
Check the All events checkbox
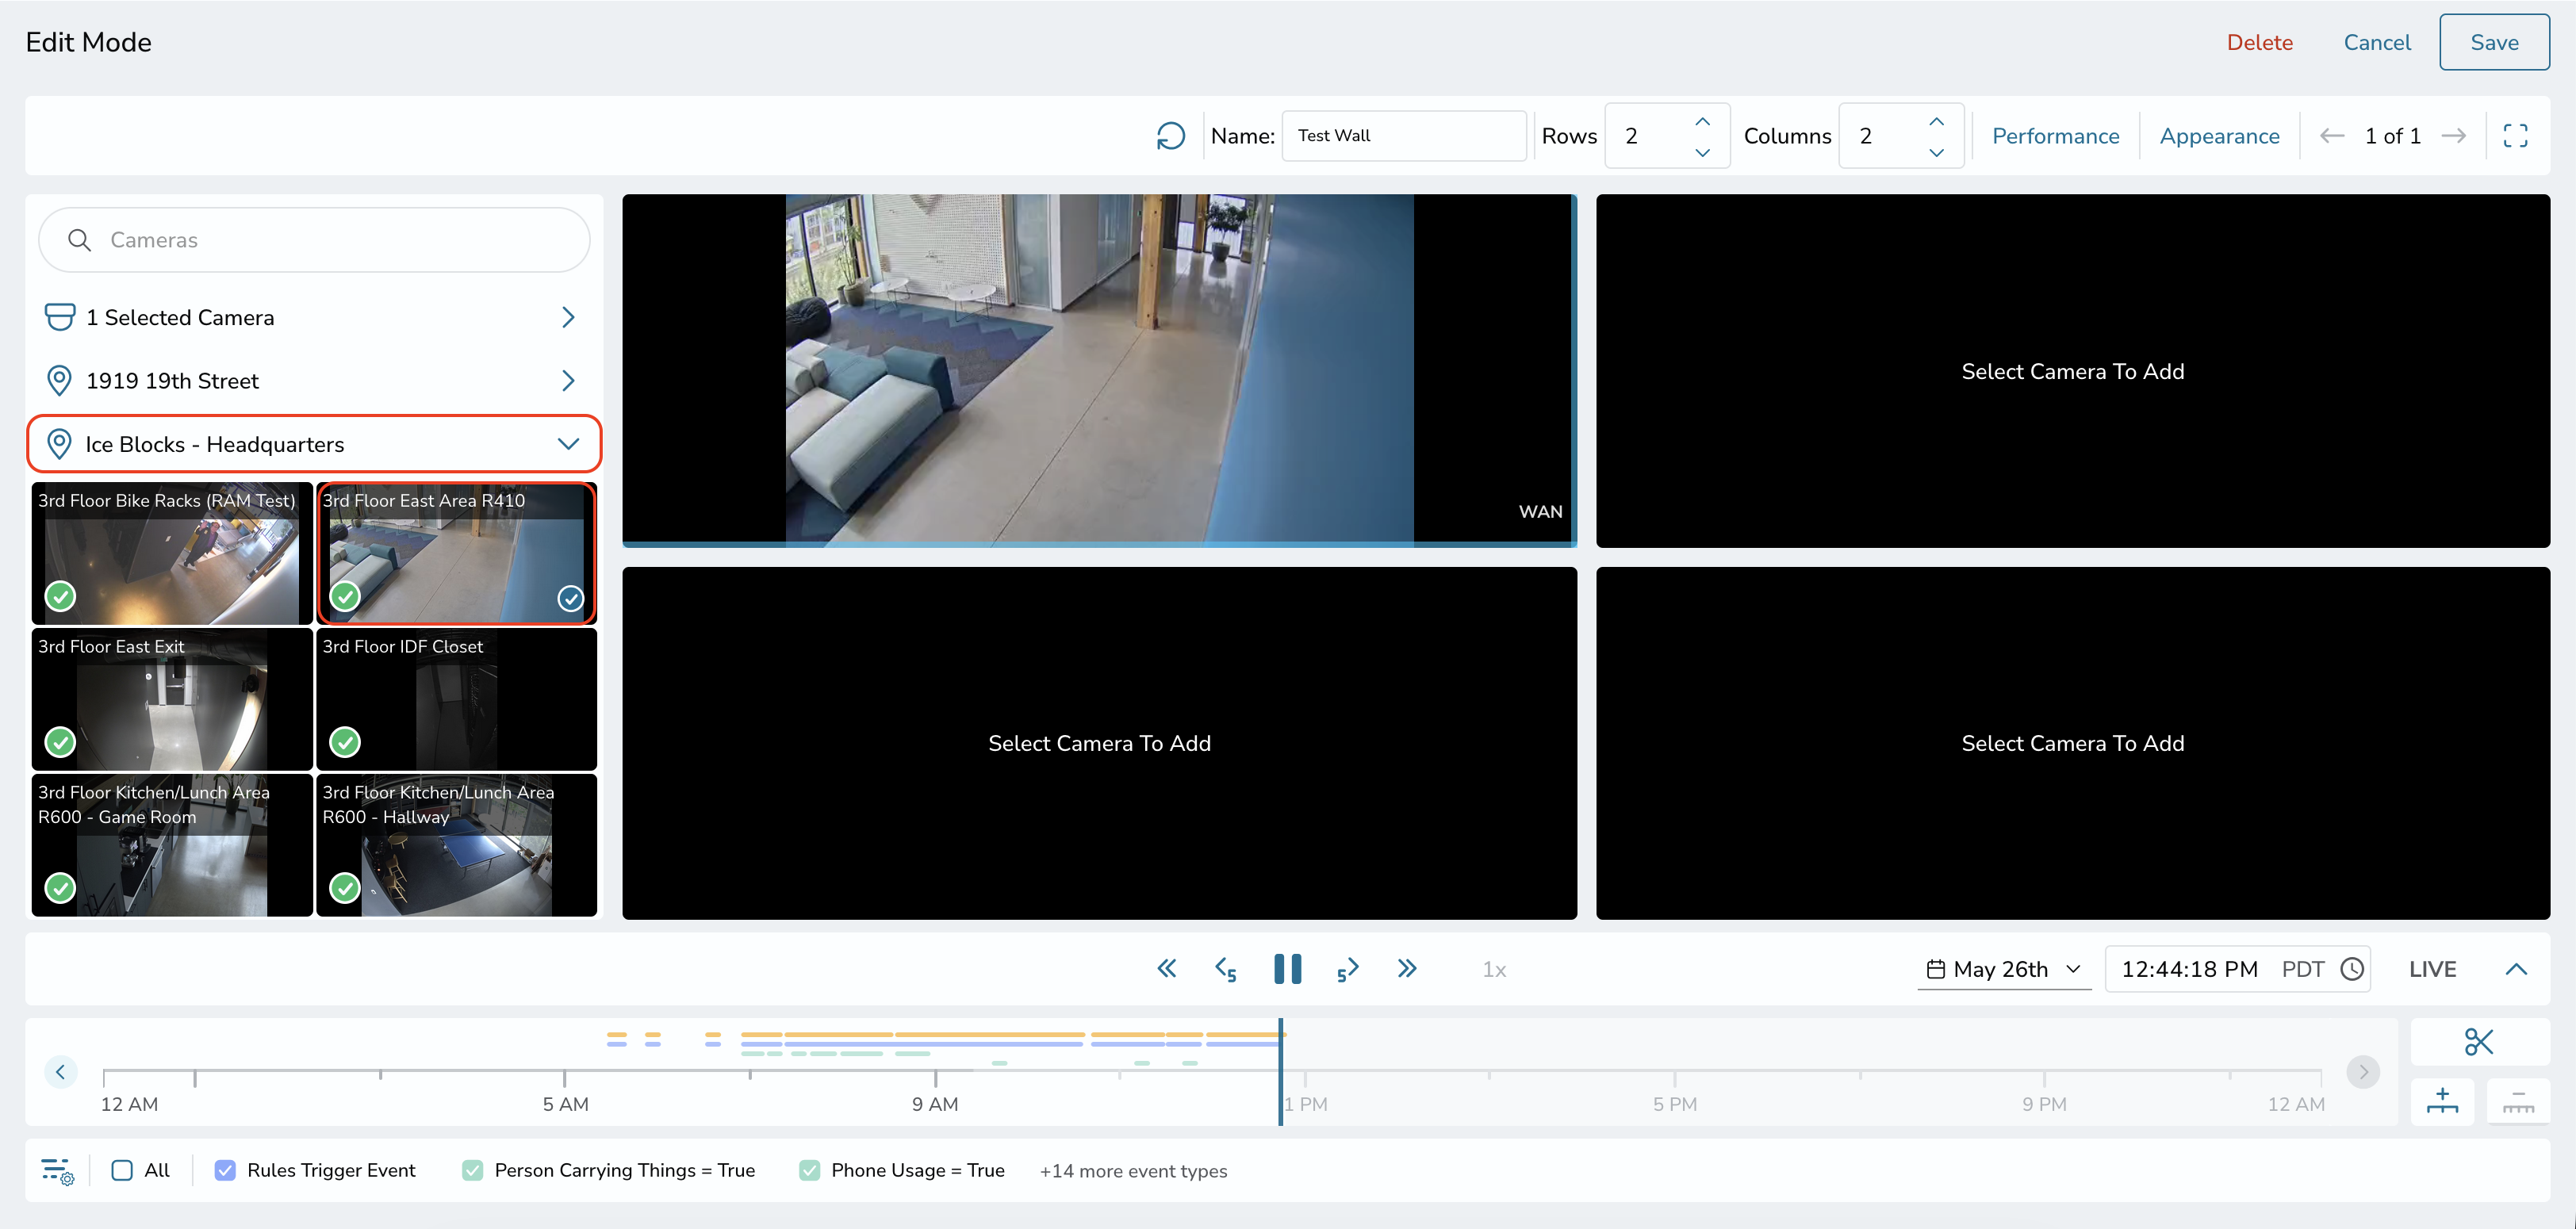(122, 1170)
